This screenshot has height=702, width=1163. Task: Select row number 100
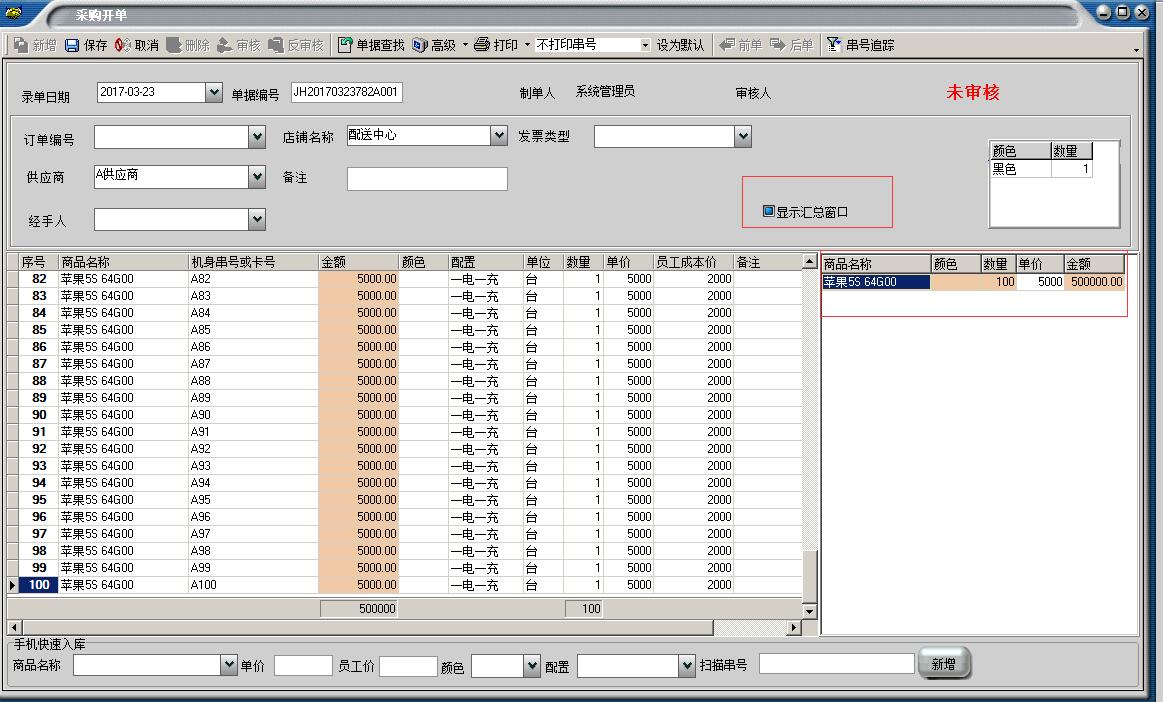pyautogui.click(x=39, y=585)
